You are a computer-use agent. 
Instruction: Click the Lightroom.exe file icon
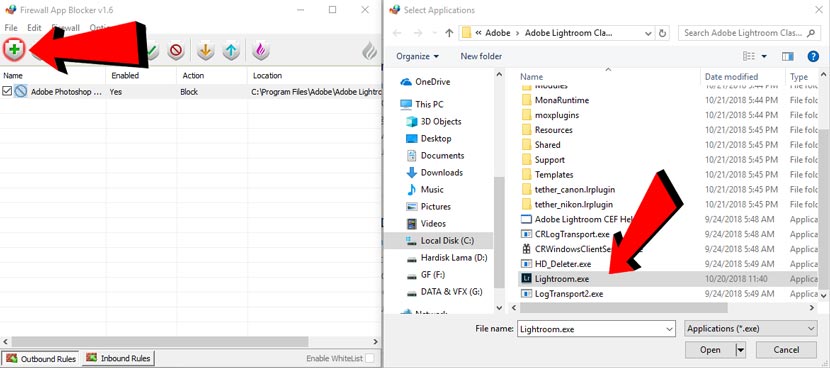tap(526, 279)
